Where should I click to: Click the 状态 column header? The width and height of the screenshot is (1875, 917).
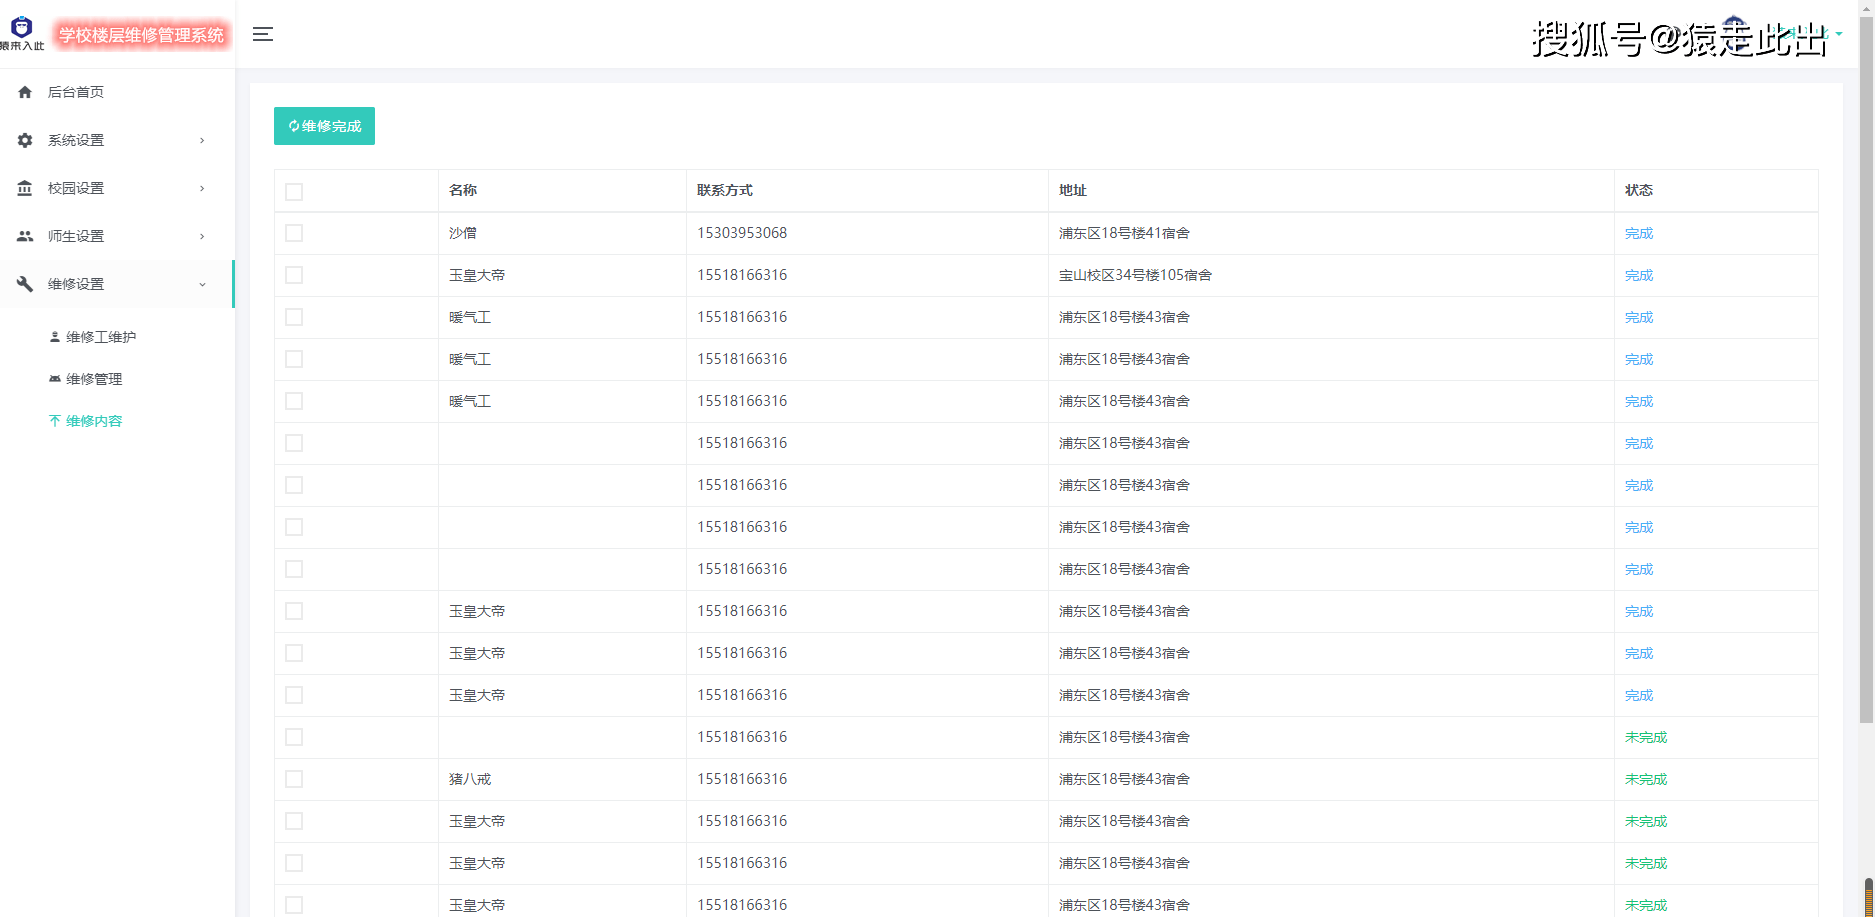pyautogui.click(x=1639, y=190)
